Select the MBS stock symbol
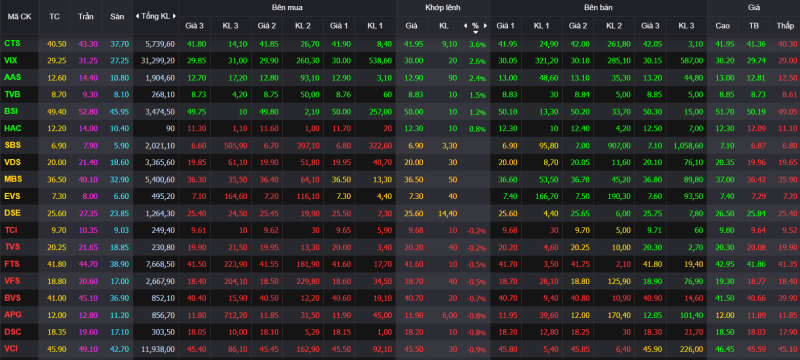800x360 pixels. 12,179
